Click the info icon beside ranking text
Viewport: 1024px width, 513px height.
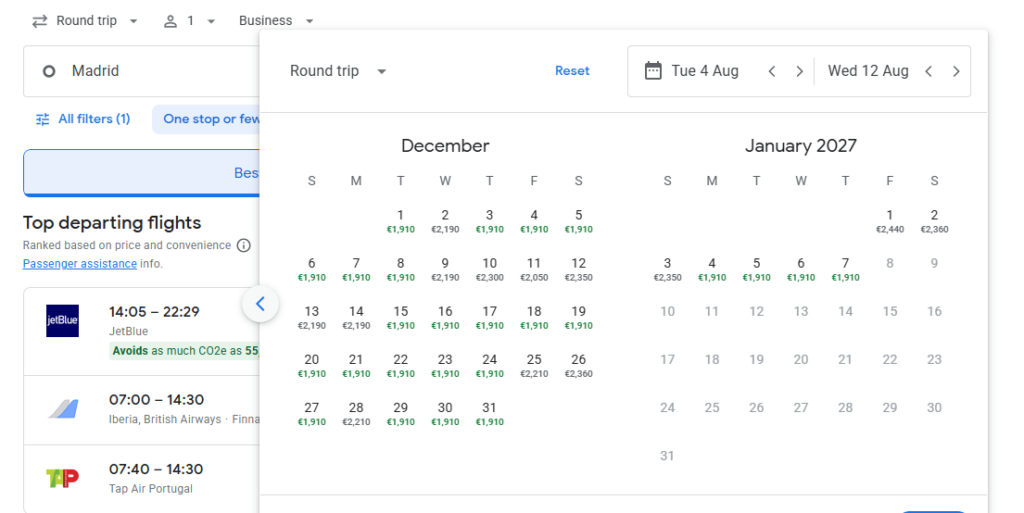point(244,246)
